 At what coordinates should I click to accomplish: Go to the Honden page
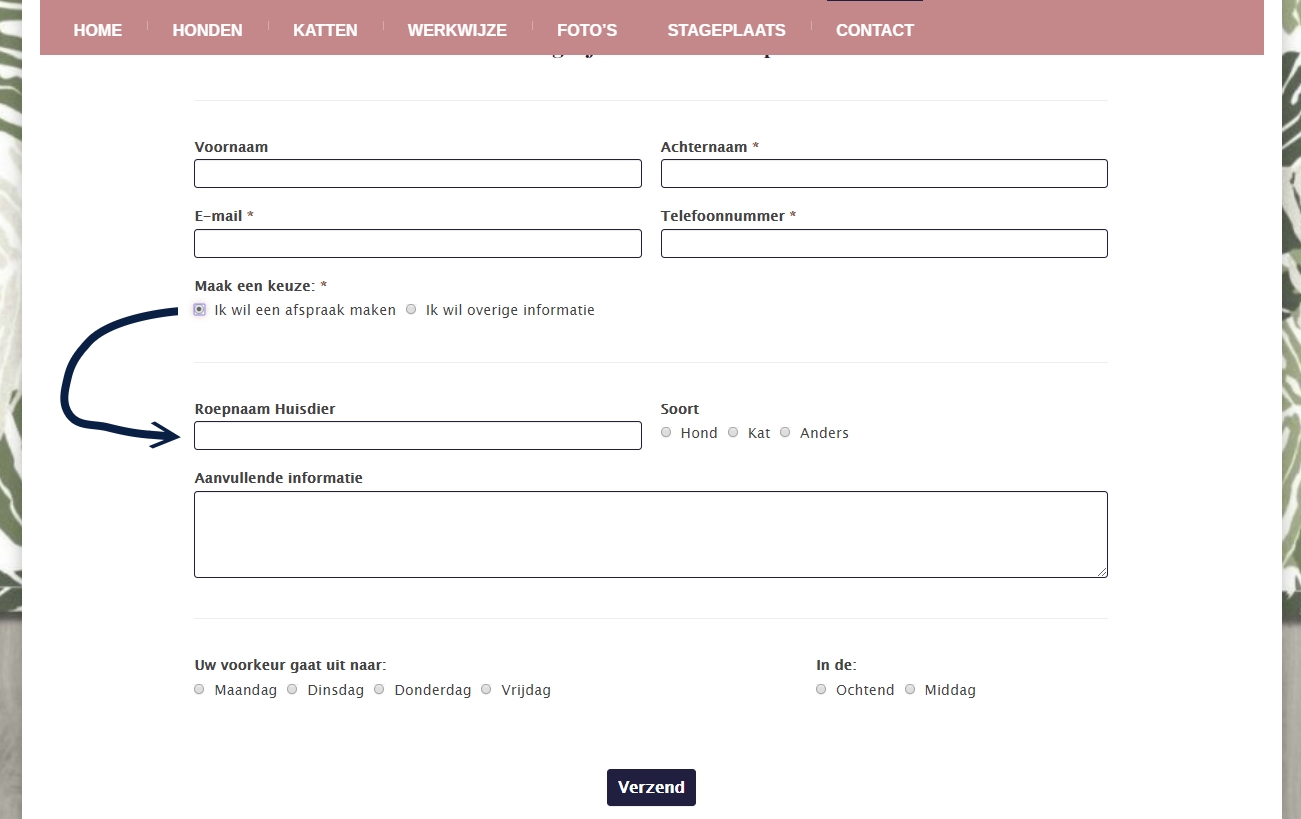tap(207, 30)
